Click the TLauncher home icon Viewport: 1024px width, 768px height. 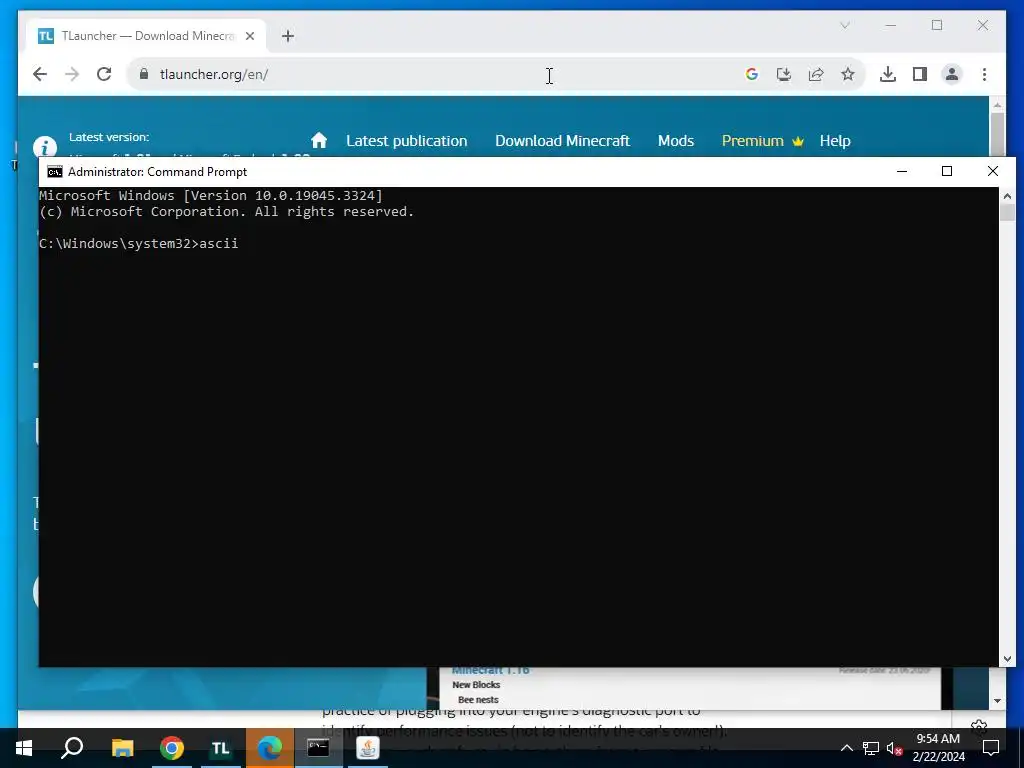pos(319,140)
